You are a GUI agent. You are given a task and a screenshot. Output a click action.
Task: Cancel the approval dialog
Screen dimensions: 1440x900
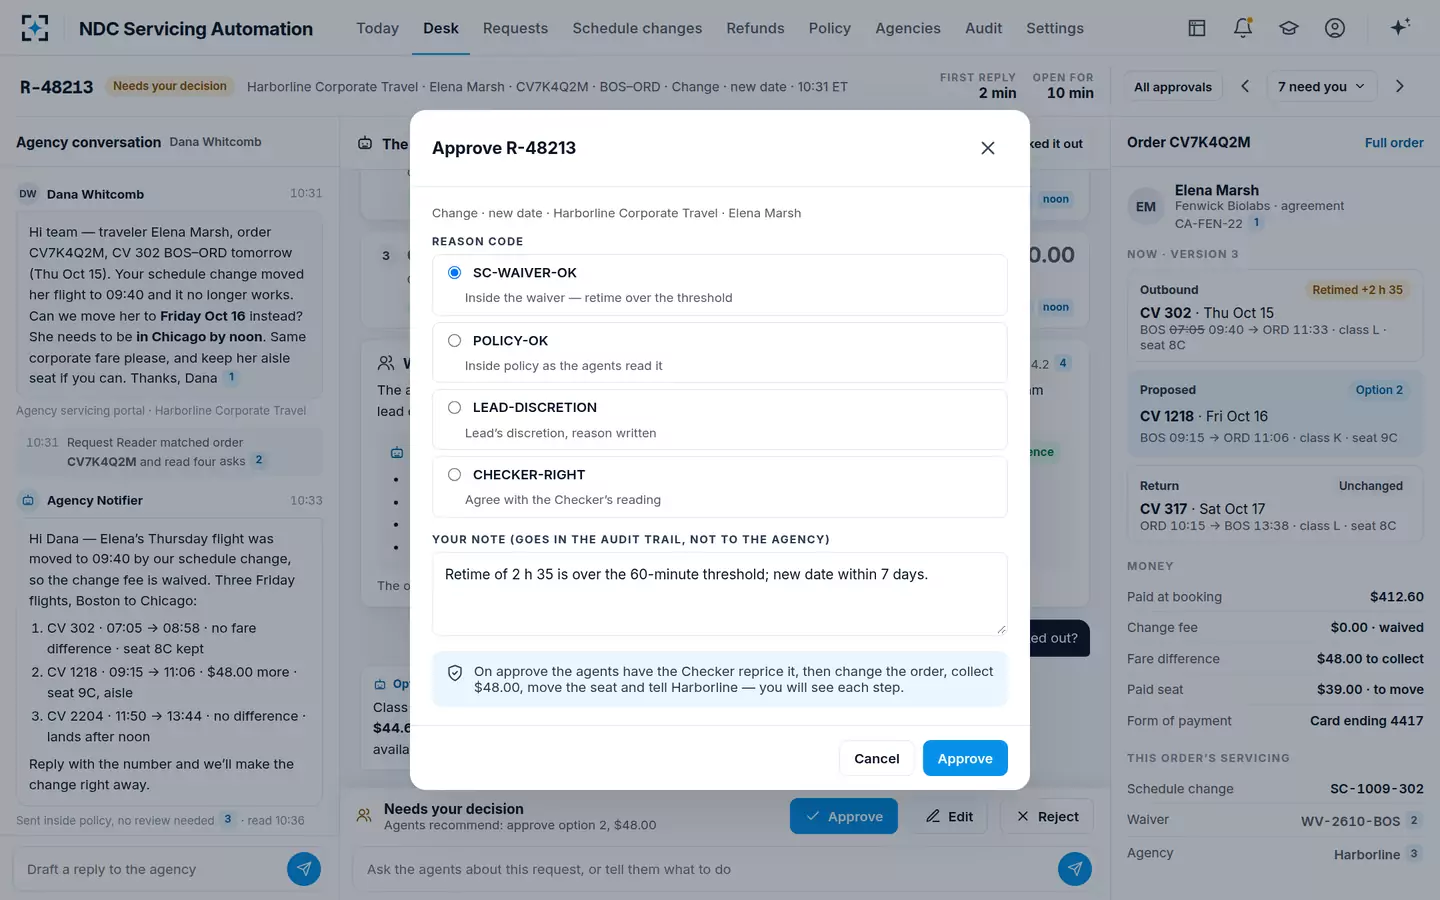click(x=877, y=758)
